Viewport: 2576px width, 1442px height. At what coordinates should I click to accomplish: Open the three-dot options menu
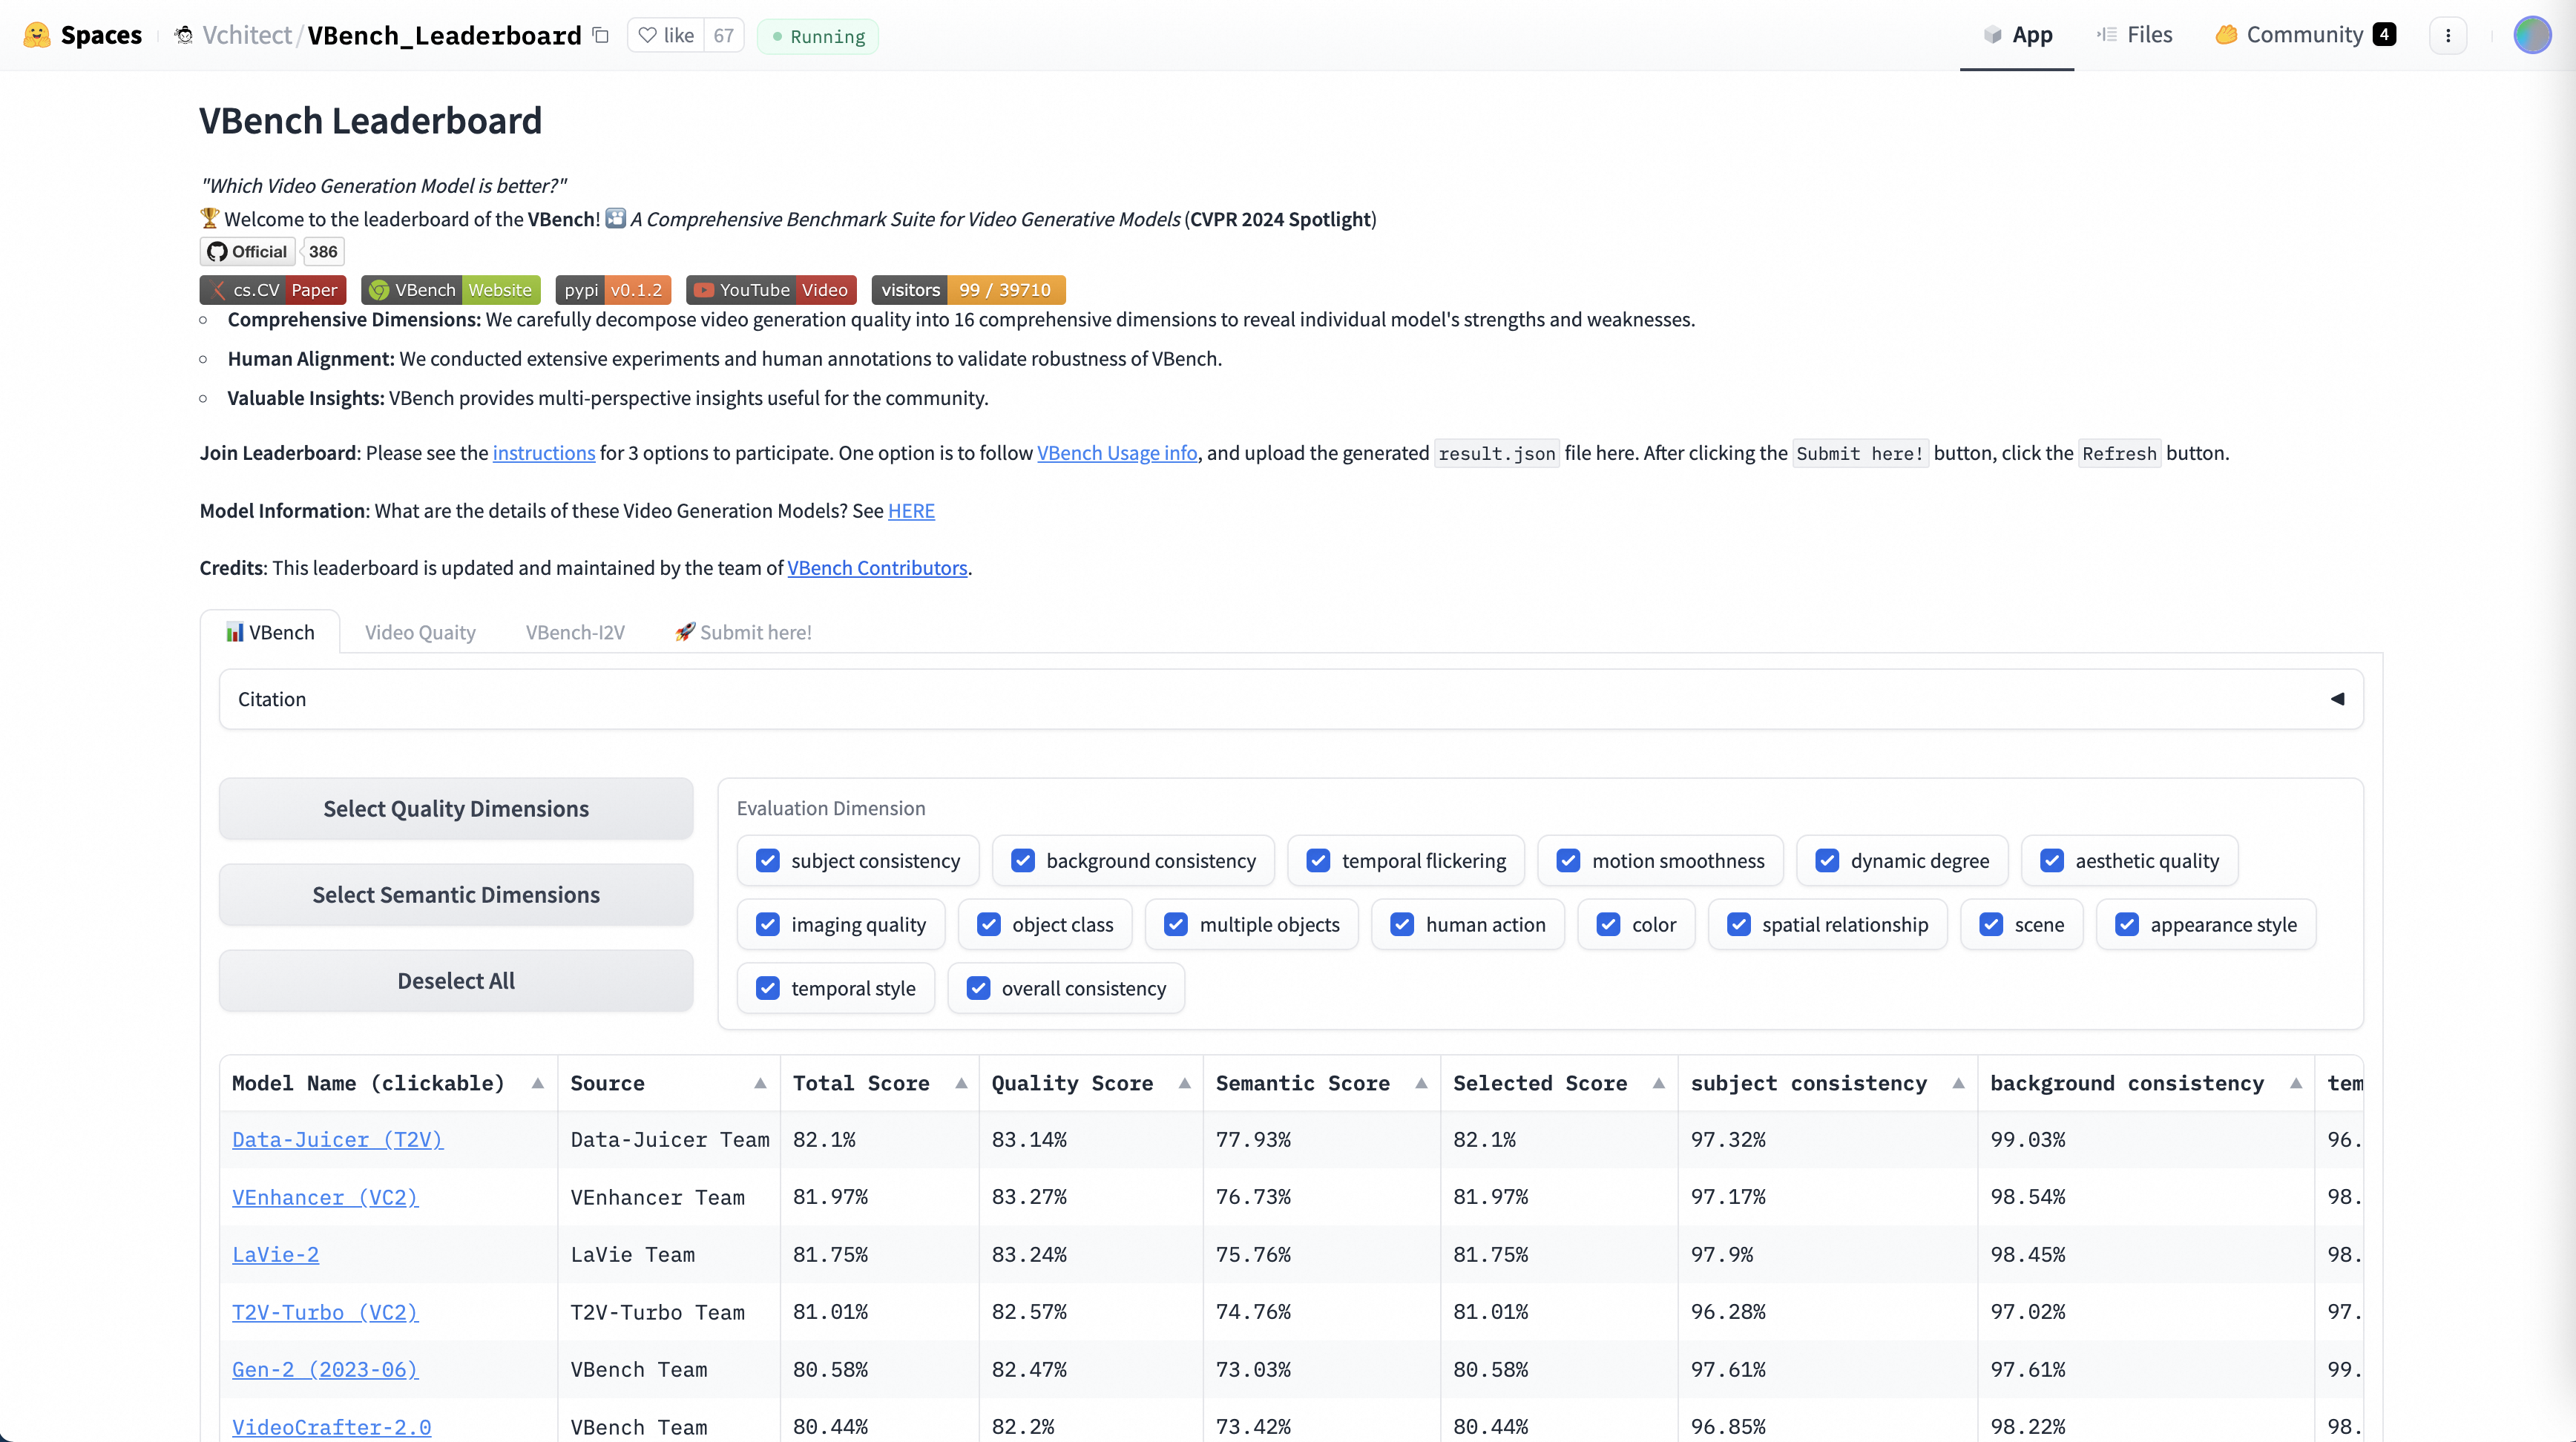click(x=2448, y=35)
